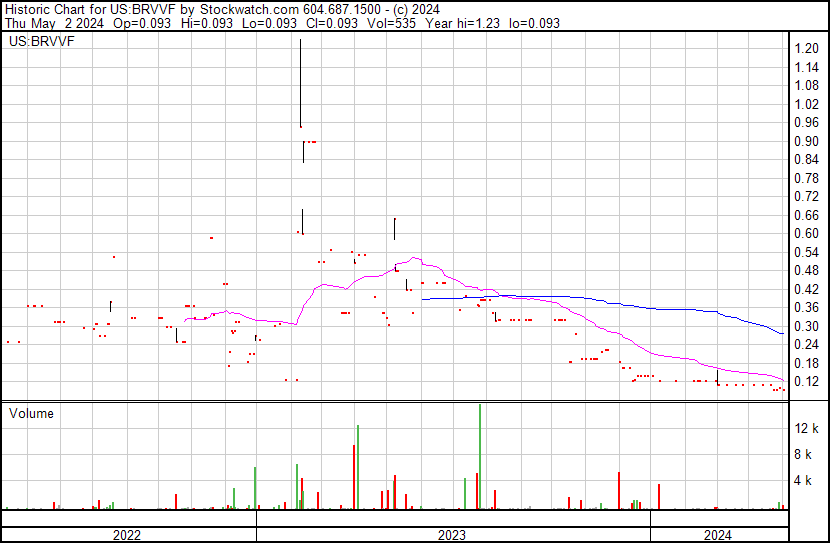This screenshot has height=543, width=830.
Task: Click the 'Hi=0.093' high value
Action: pyautogui.click(x=207, y=23)
